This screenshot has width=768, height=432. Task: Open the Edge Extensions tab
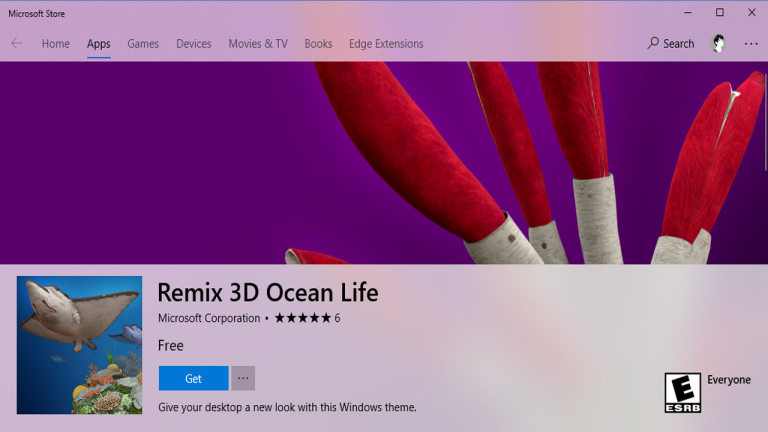[386, 44]
